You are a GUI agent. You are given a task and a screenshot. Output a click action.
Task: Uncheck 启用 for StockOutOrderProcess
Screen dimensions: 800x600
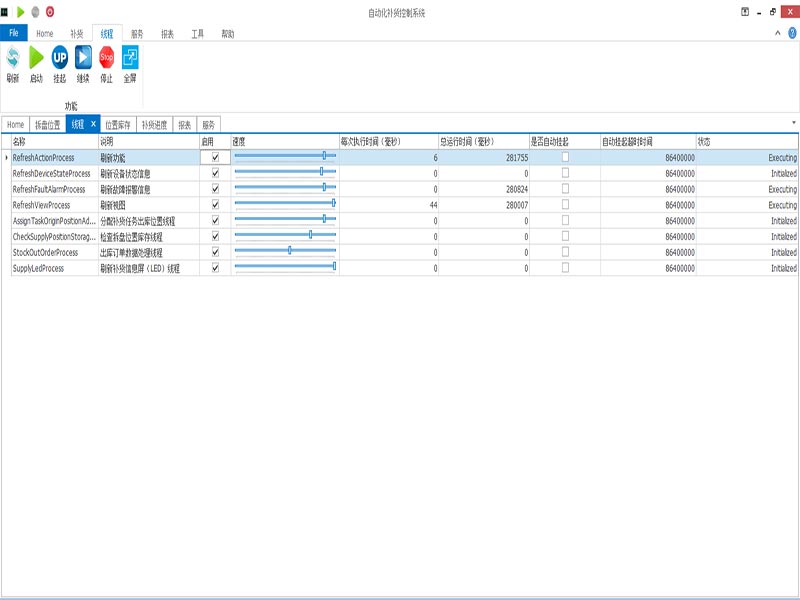215,253
